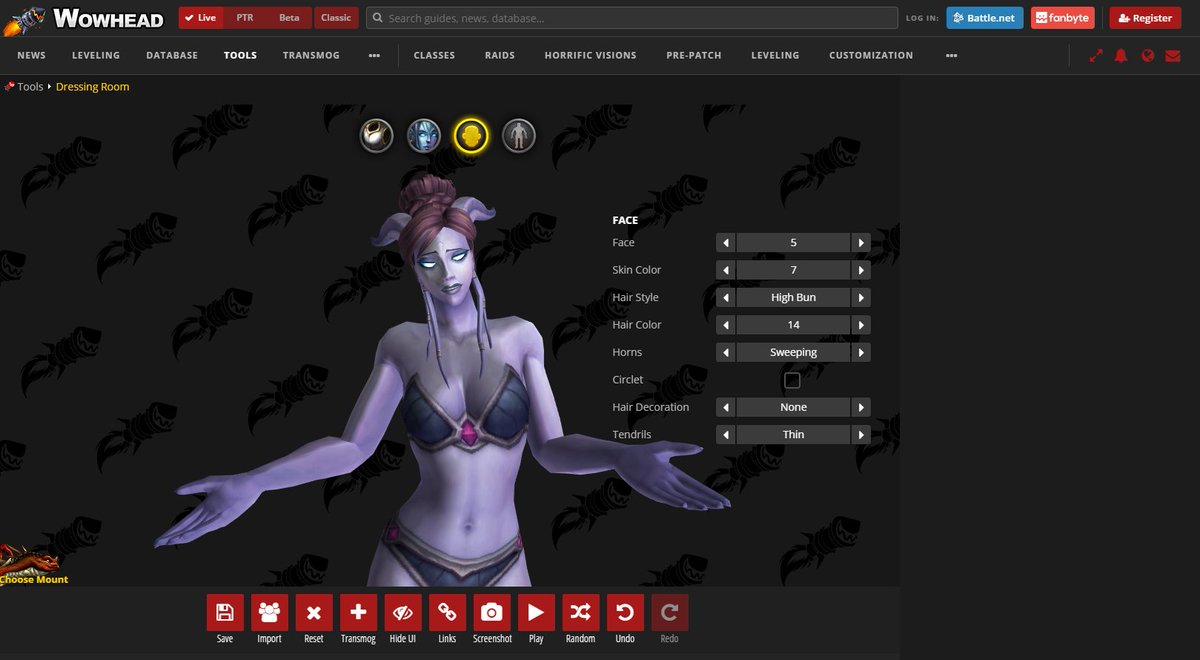Image resolution: width=1200 pixels, height=660 pixels.
Task: Open the envelope inbox icon
Action: click(x=1173, y=56)
